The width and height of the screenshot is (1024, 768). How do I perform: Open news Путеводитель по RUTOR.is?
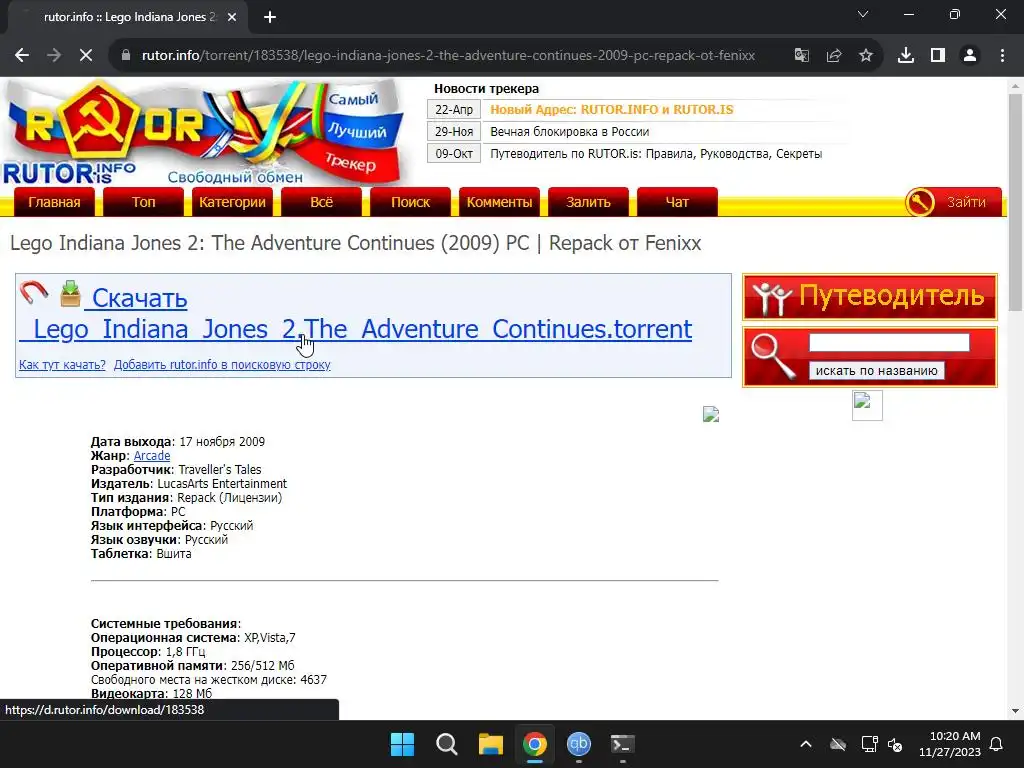[x=656, y=154]
